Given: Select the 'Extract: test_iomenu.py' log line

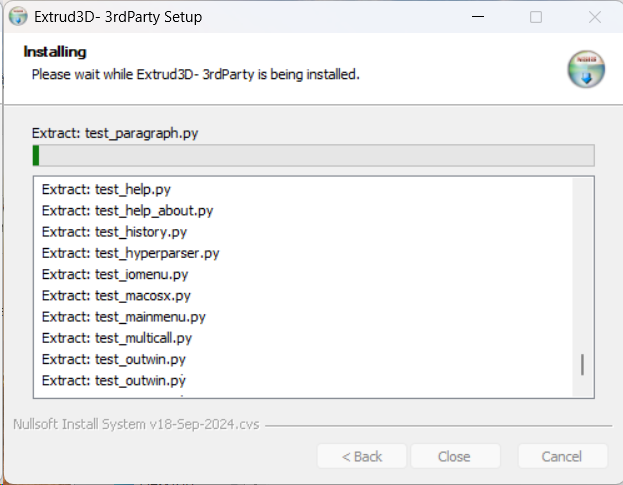Looking at the screenshot, I should 115,274.
